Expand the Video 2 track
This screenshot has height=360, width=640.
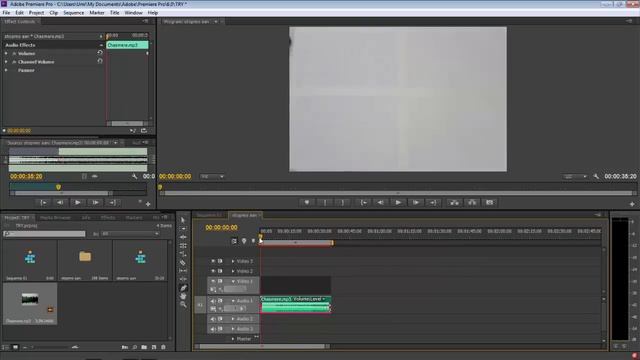[x=233, y=271]
